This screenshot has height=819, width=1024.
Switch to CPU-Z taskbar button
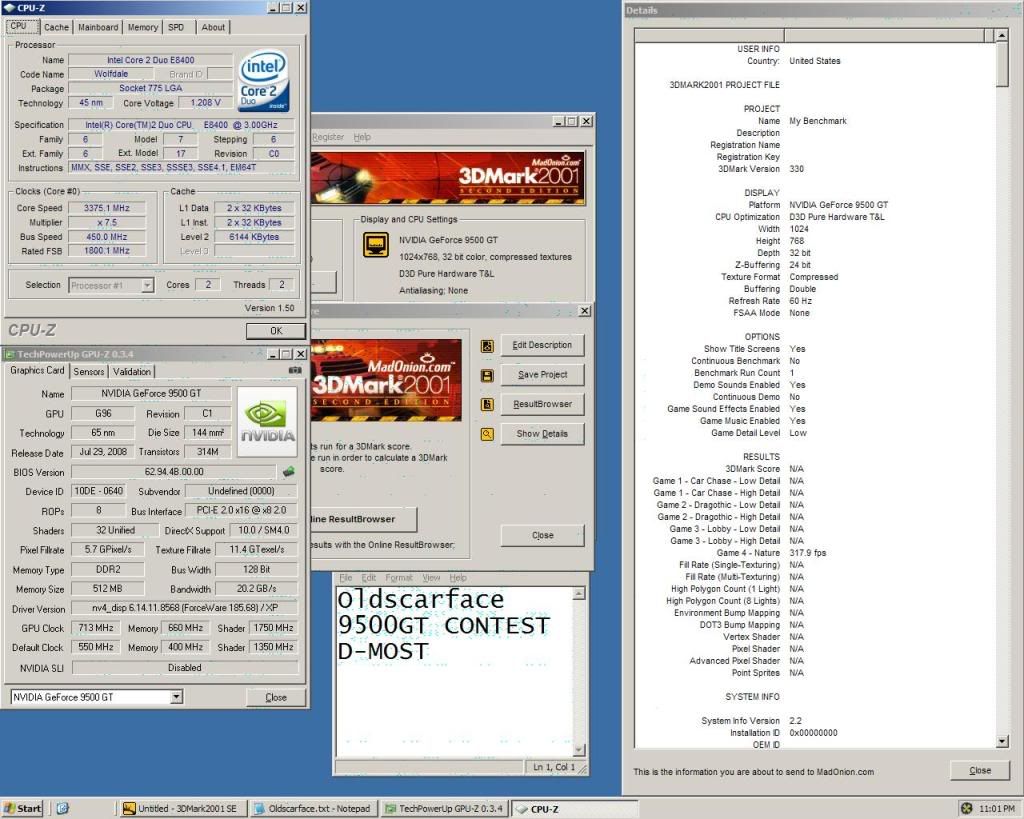pyautogui.click(x=575, y=809)
